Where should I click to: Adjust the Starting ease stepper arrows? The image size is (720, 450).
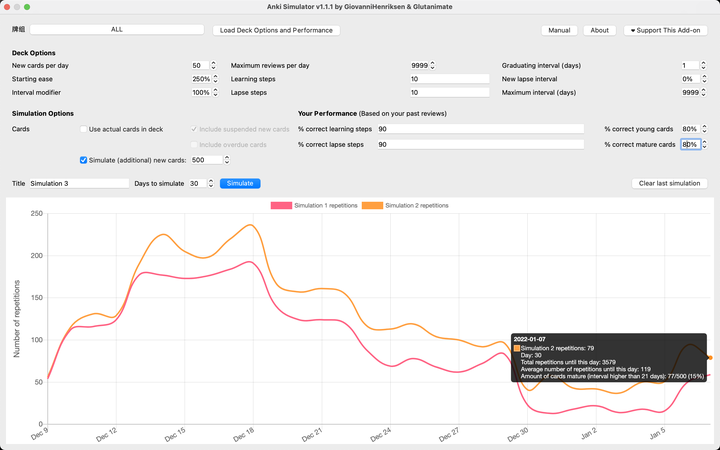214,79
